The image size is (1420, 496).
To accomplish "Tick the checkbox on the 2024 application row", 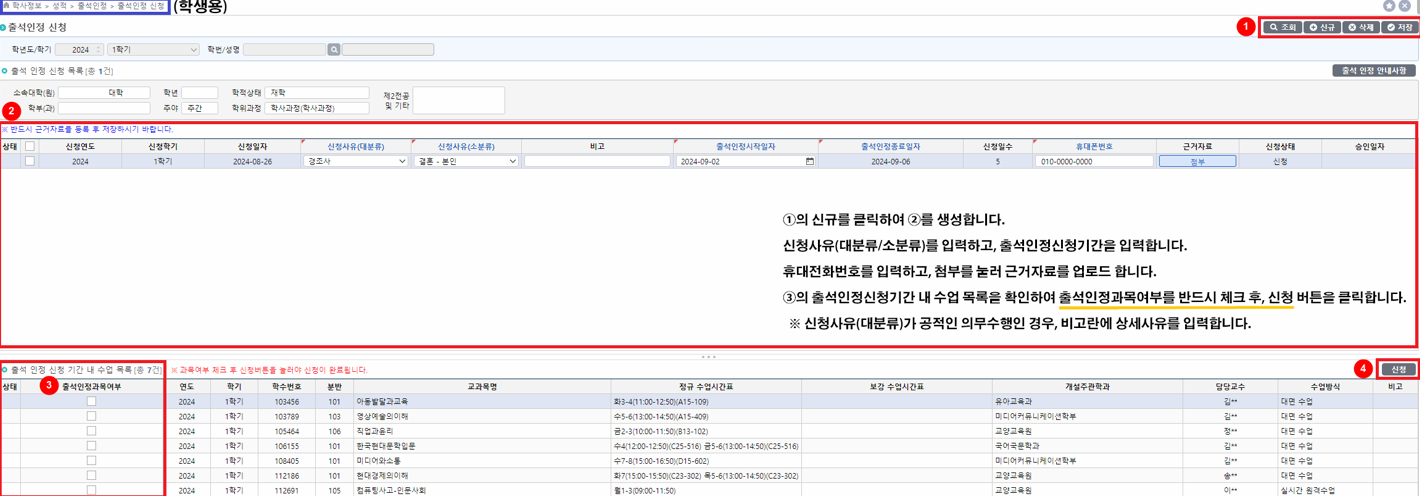I will click(x=29, y=161).
